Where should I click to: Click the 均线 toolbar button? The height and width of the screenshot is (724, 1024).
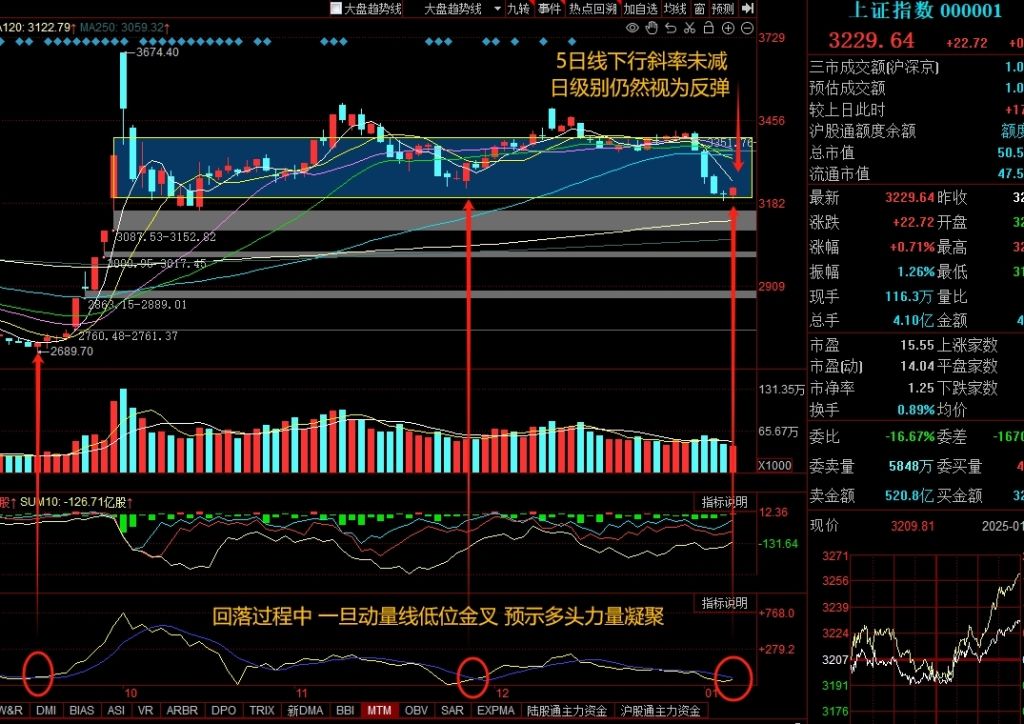(x=675, y=8)
